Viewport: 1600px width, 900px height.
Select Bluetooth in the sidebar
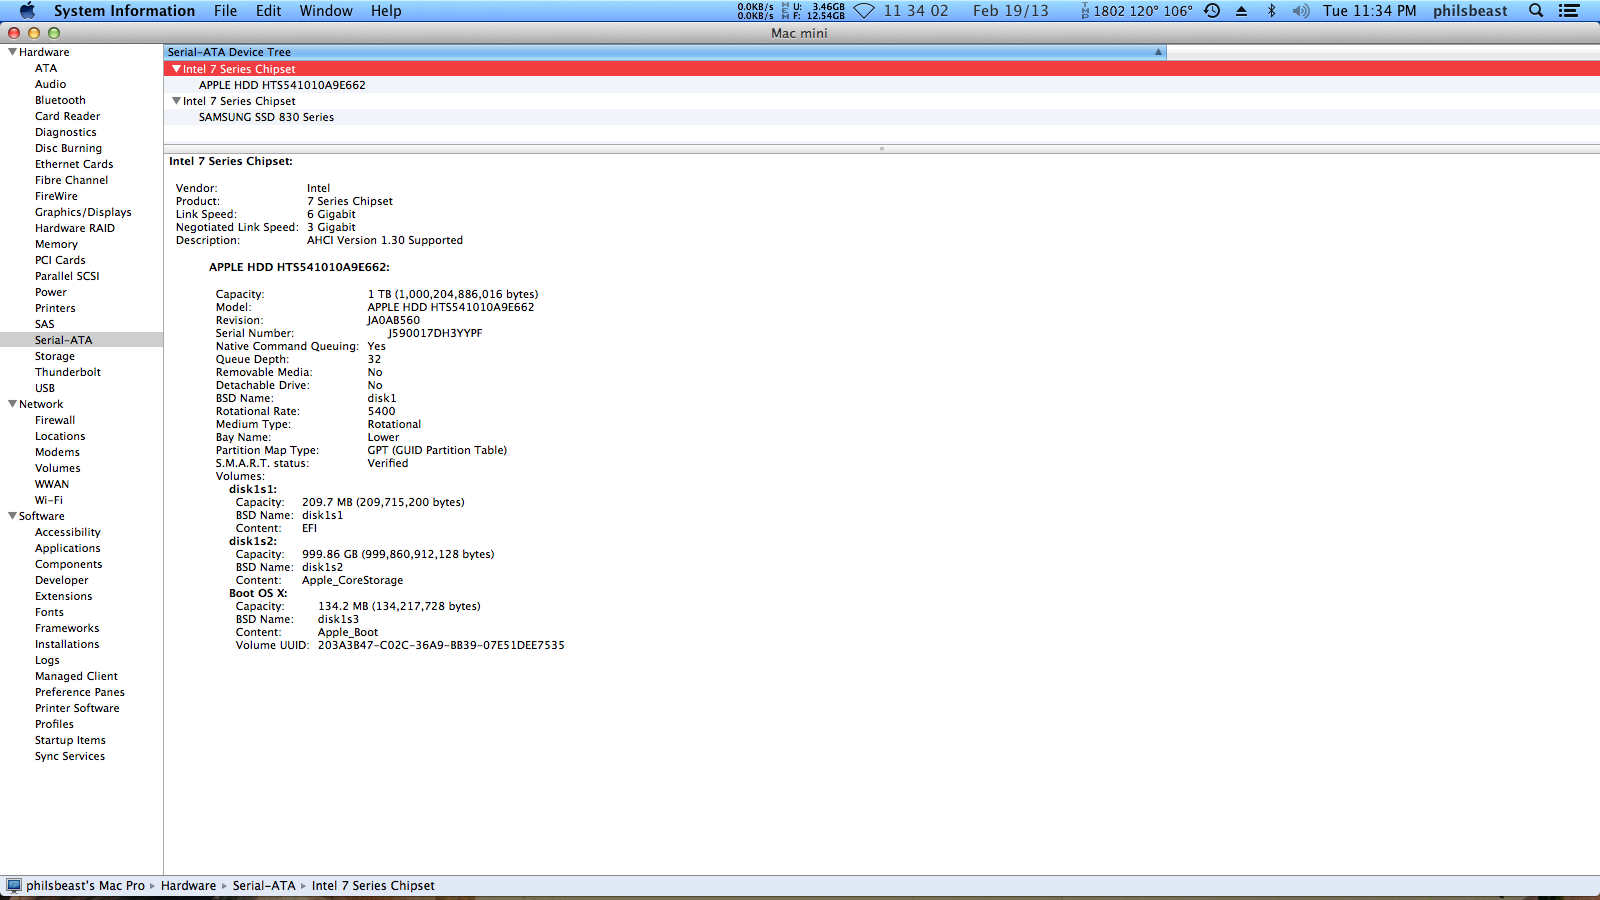click(60, 100)
